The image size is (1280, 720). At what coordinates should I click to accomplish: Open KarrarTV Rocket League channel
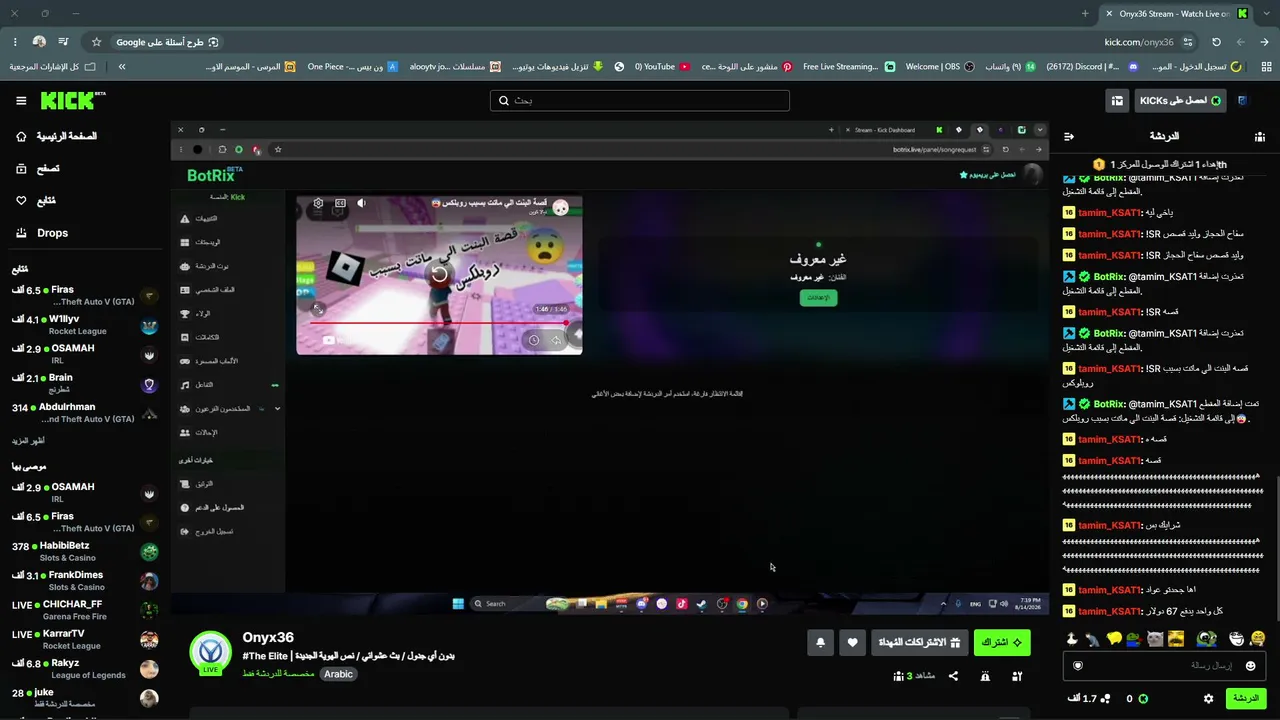pyautogui.click(x=85, y=639)
